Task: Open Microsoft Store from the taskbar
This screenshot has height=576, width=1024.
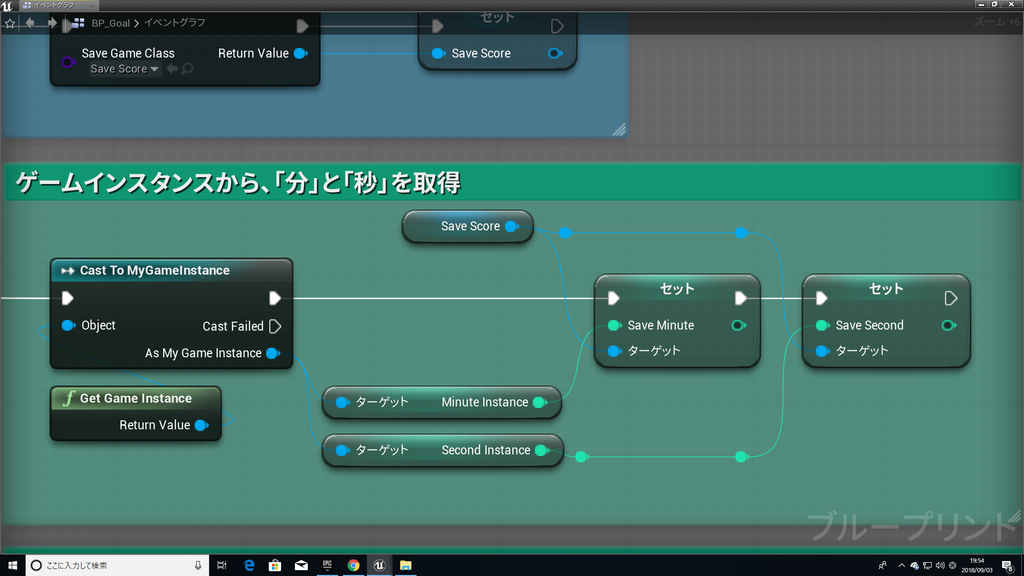Action: 275,564
